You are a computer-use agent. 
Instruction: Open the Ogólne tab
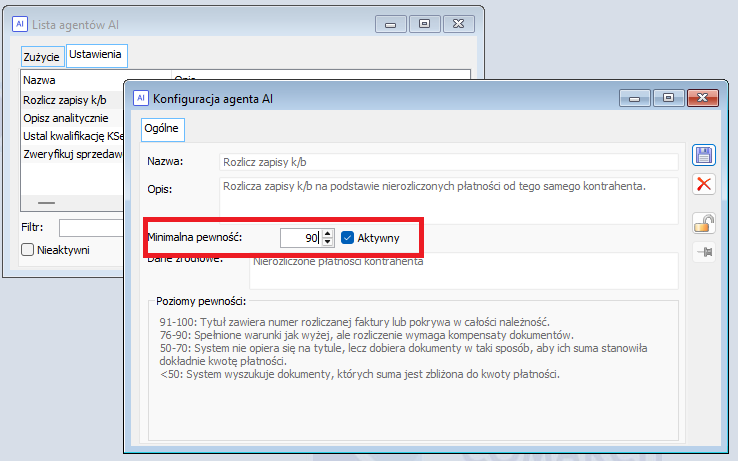point(162,129)
